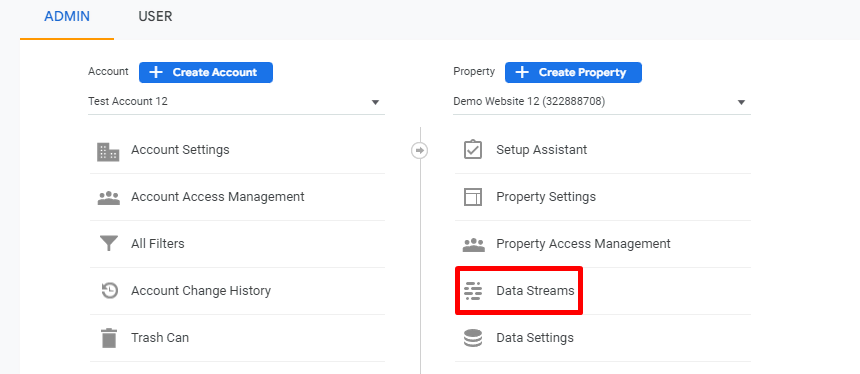Click the All Filters funnel icon
The height and width of the screenshot is (374, 860).
pos(109,243)
